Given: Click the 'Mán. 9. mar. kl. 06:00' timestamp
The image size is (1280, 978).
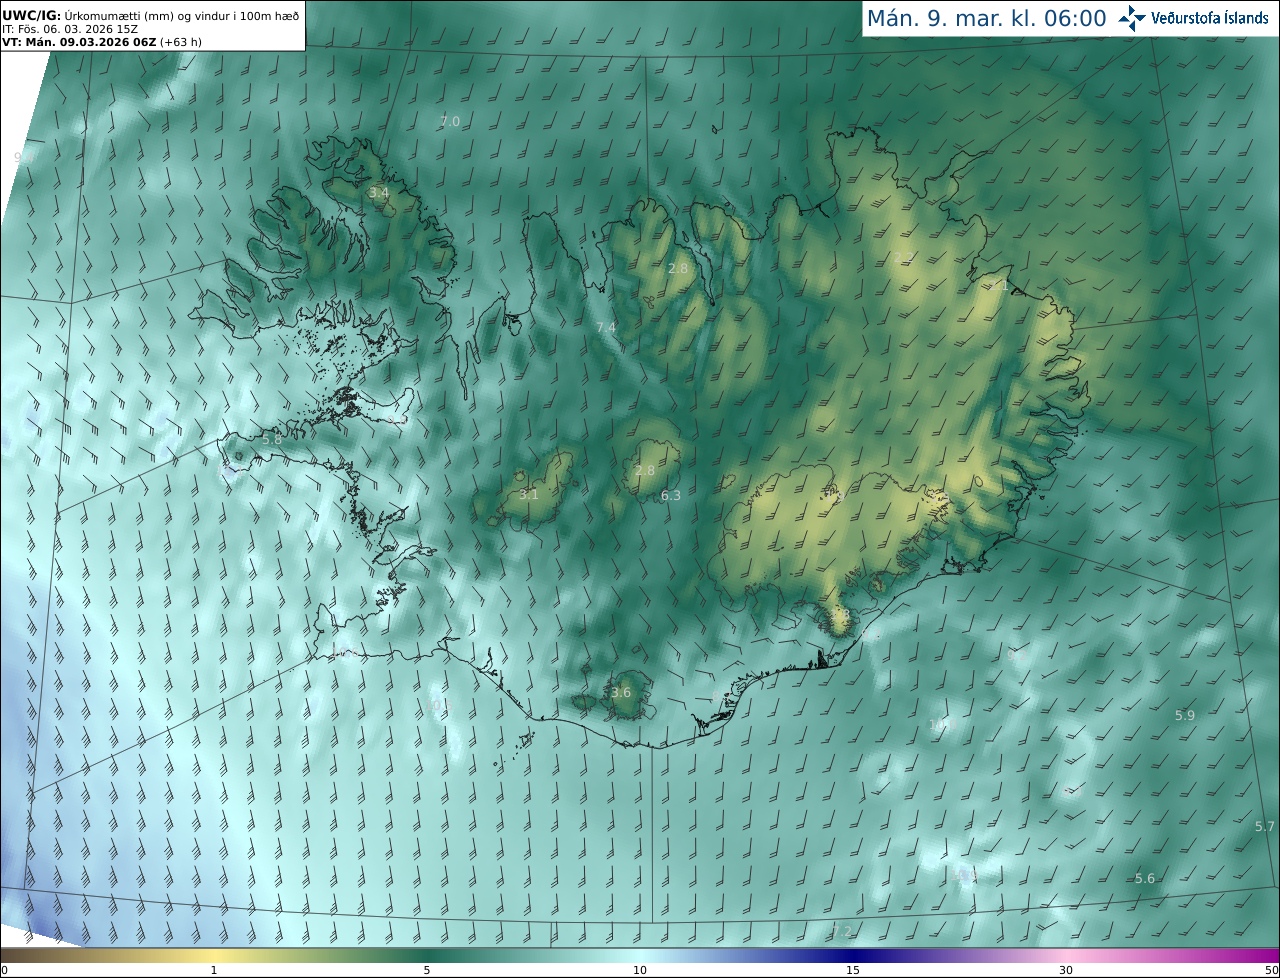Looking at the screenshot, I should tap(986, 18).
